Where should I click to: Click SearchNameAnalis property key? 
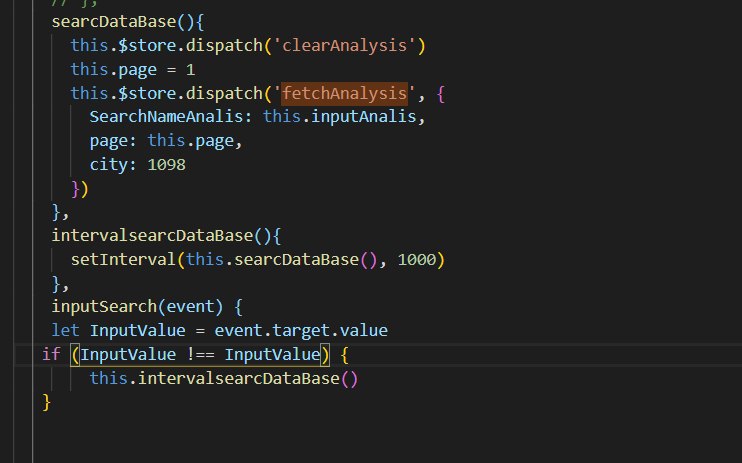(x=166, y=116)
